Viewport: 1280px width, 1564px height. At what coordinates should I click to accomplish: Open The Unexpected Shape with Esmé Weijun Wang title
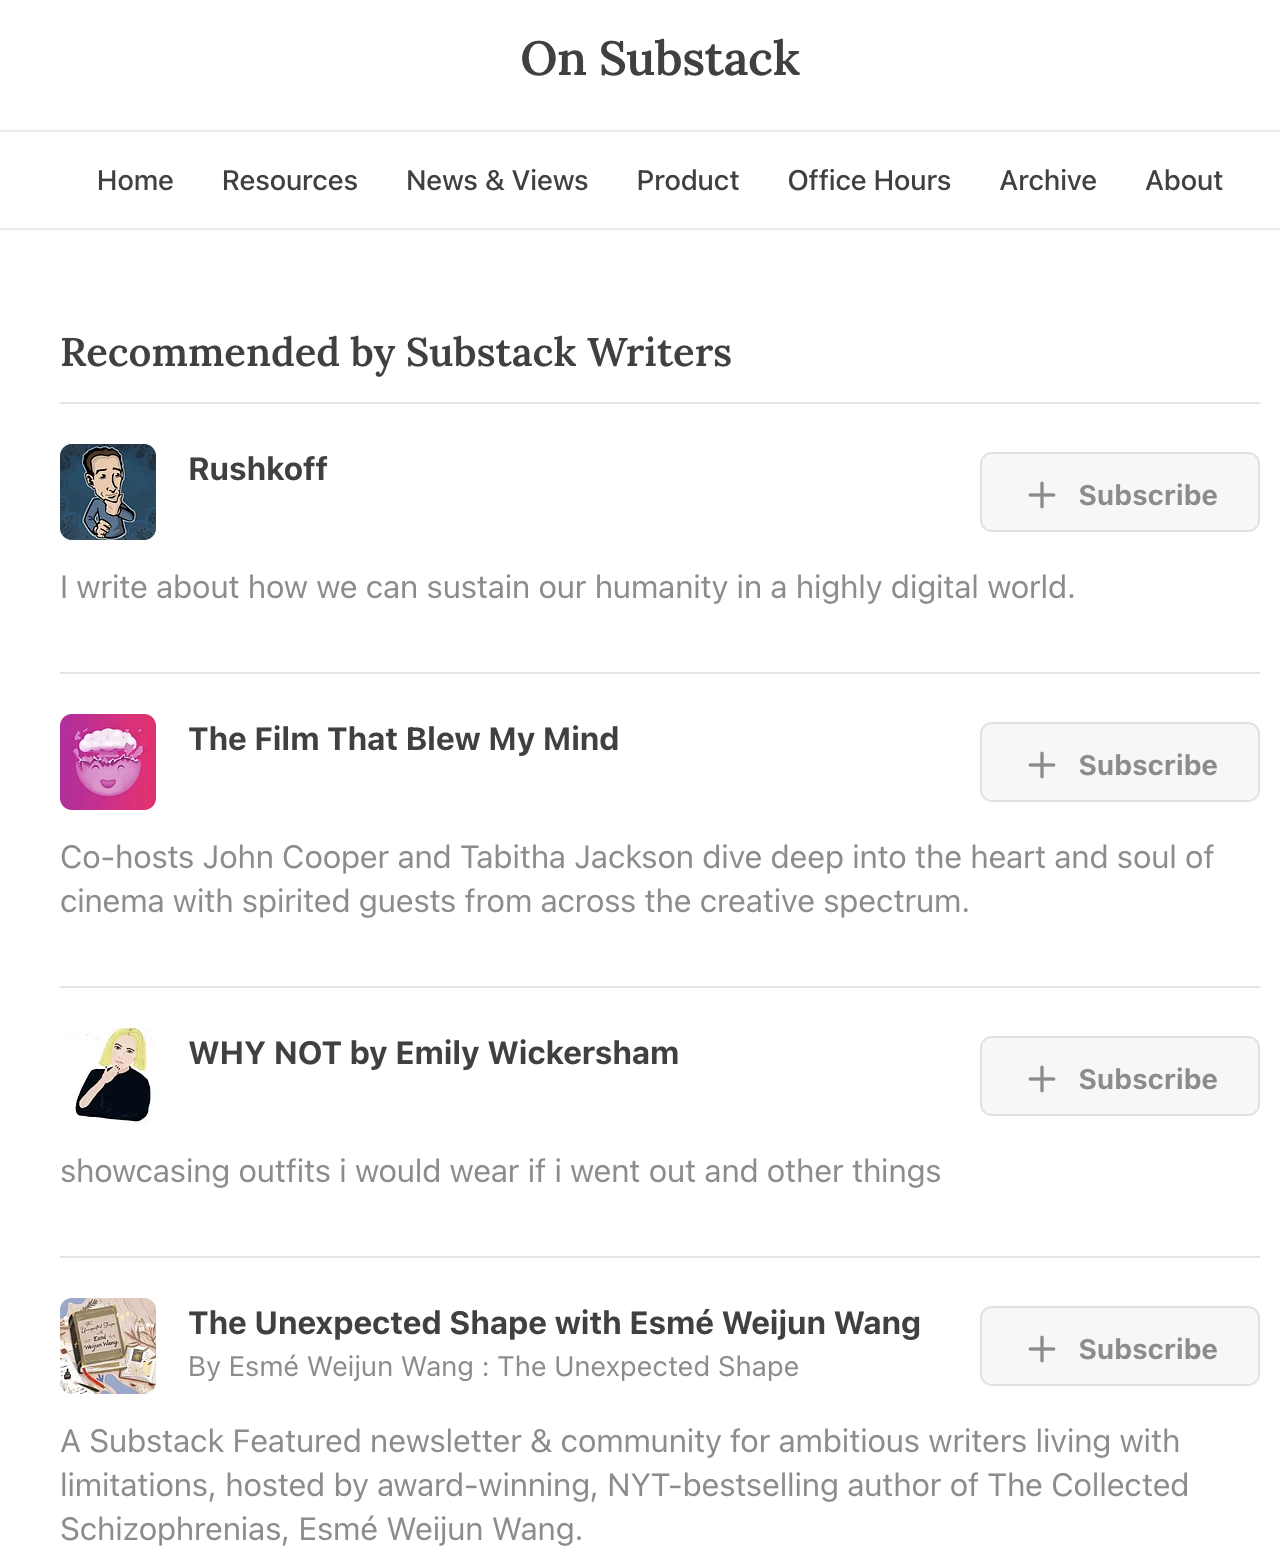click(x=555, y=1323)
